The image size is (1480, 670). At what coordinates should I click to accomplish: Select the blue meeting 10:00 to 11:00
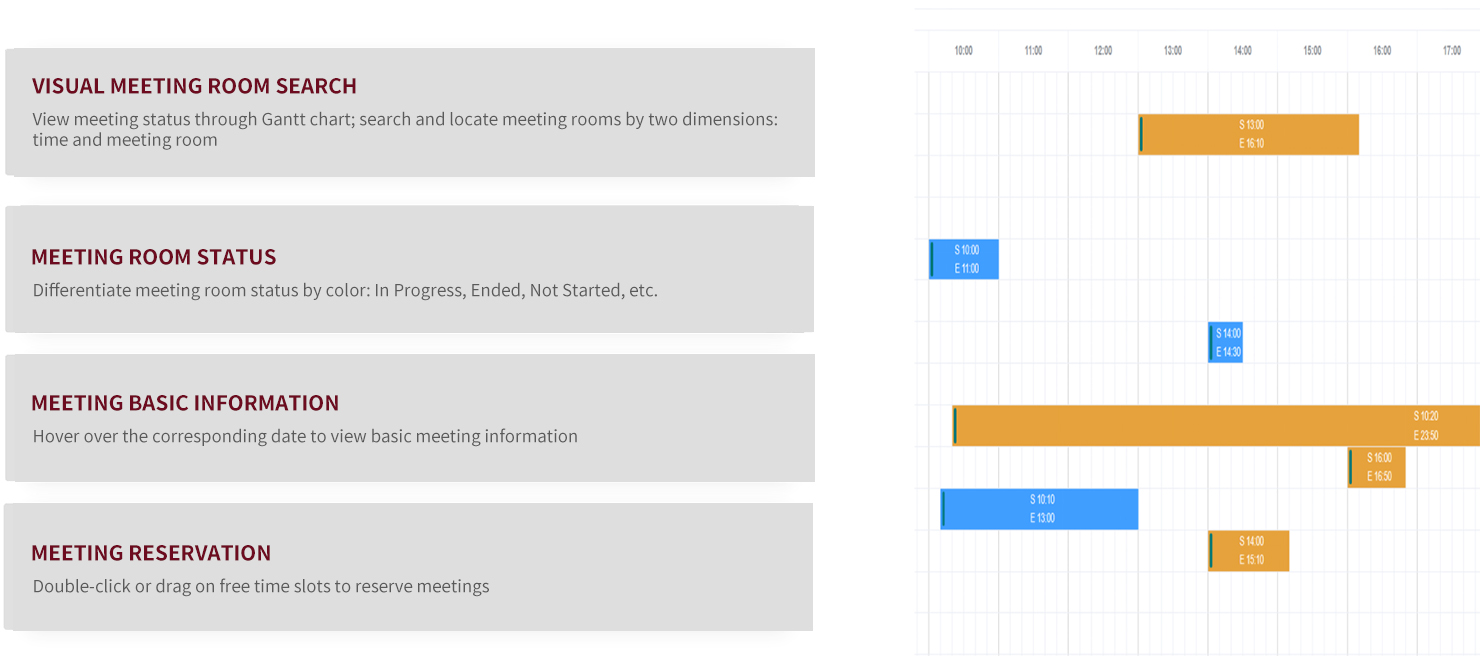964,259
